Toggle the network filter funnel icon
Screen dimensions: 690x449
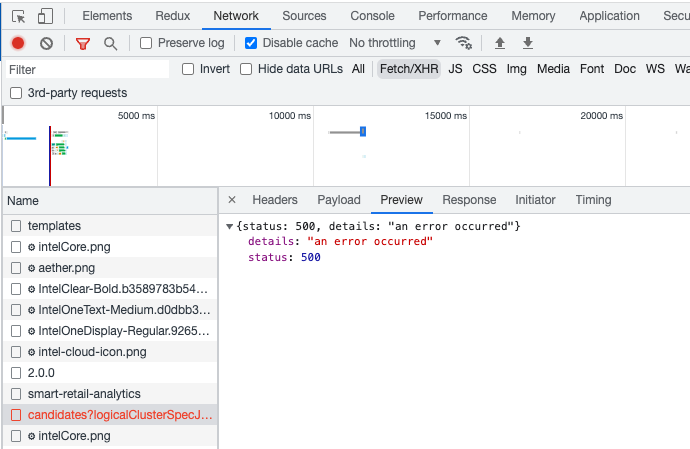click(x=83, y=43)
